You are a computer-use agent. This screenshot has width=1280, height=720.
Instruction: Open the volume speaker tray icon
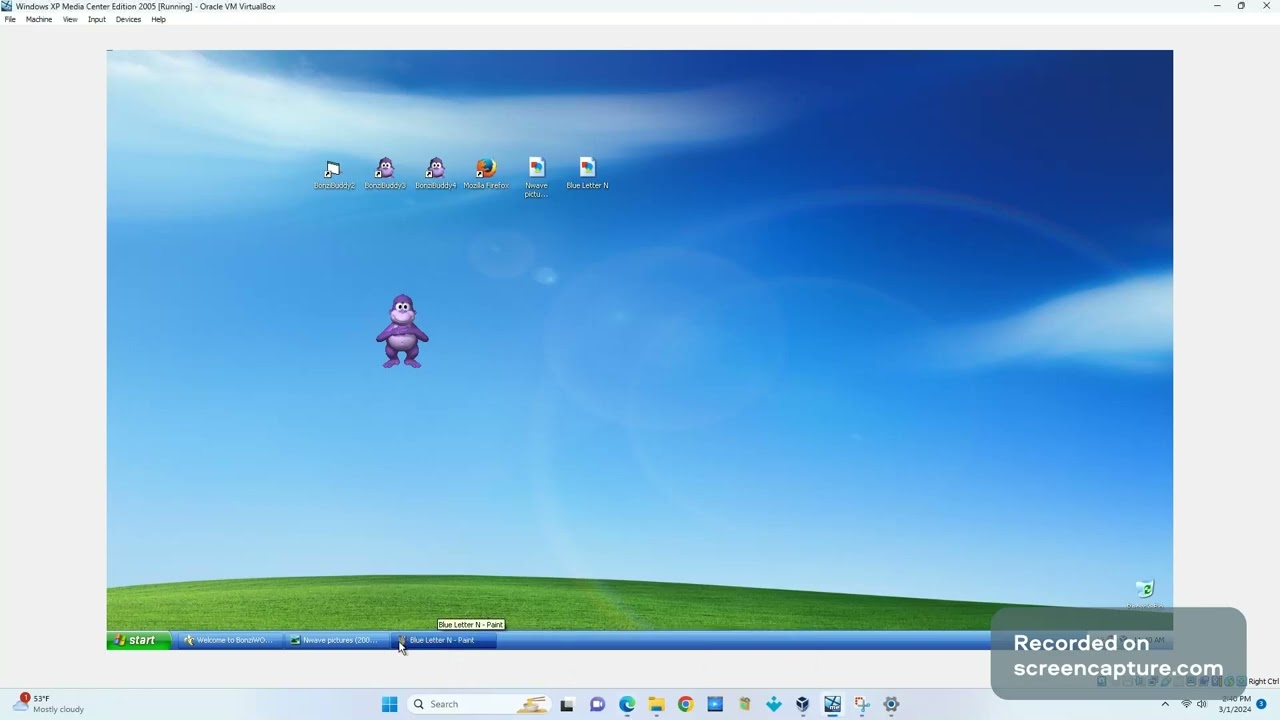pos(1201,704)
